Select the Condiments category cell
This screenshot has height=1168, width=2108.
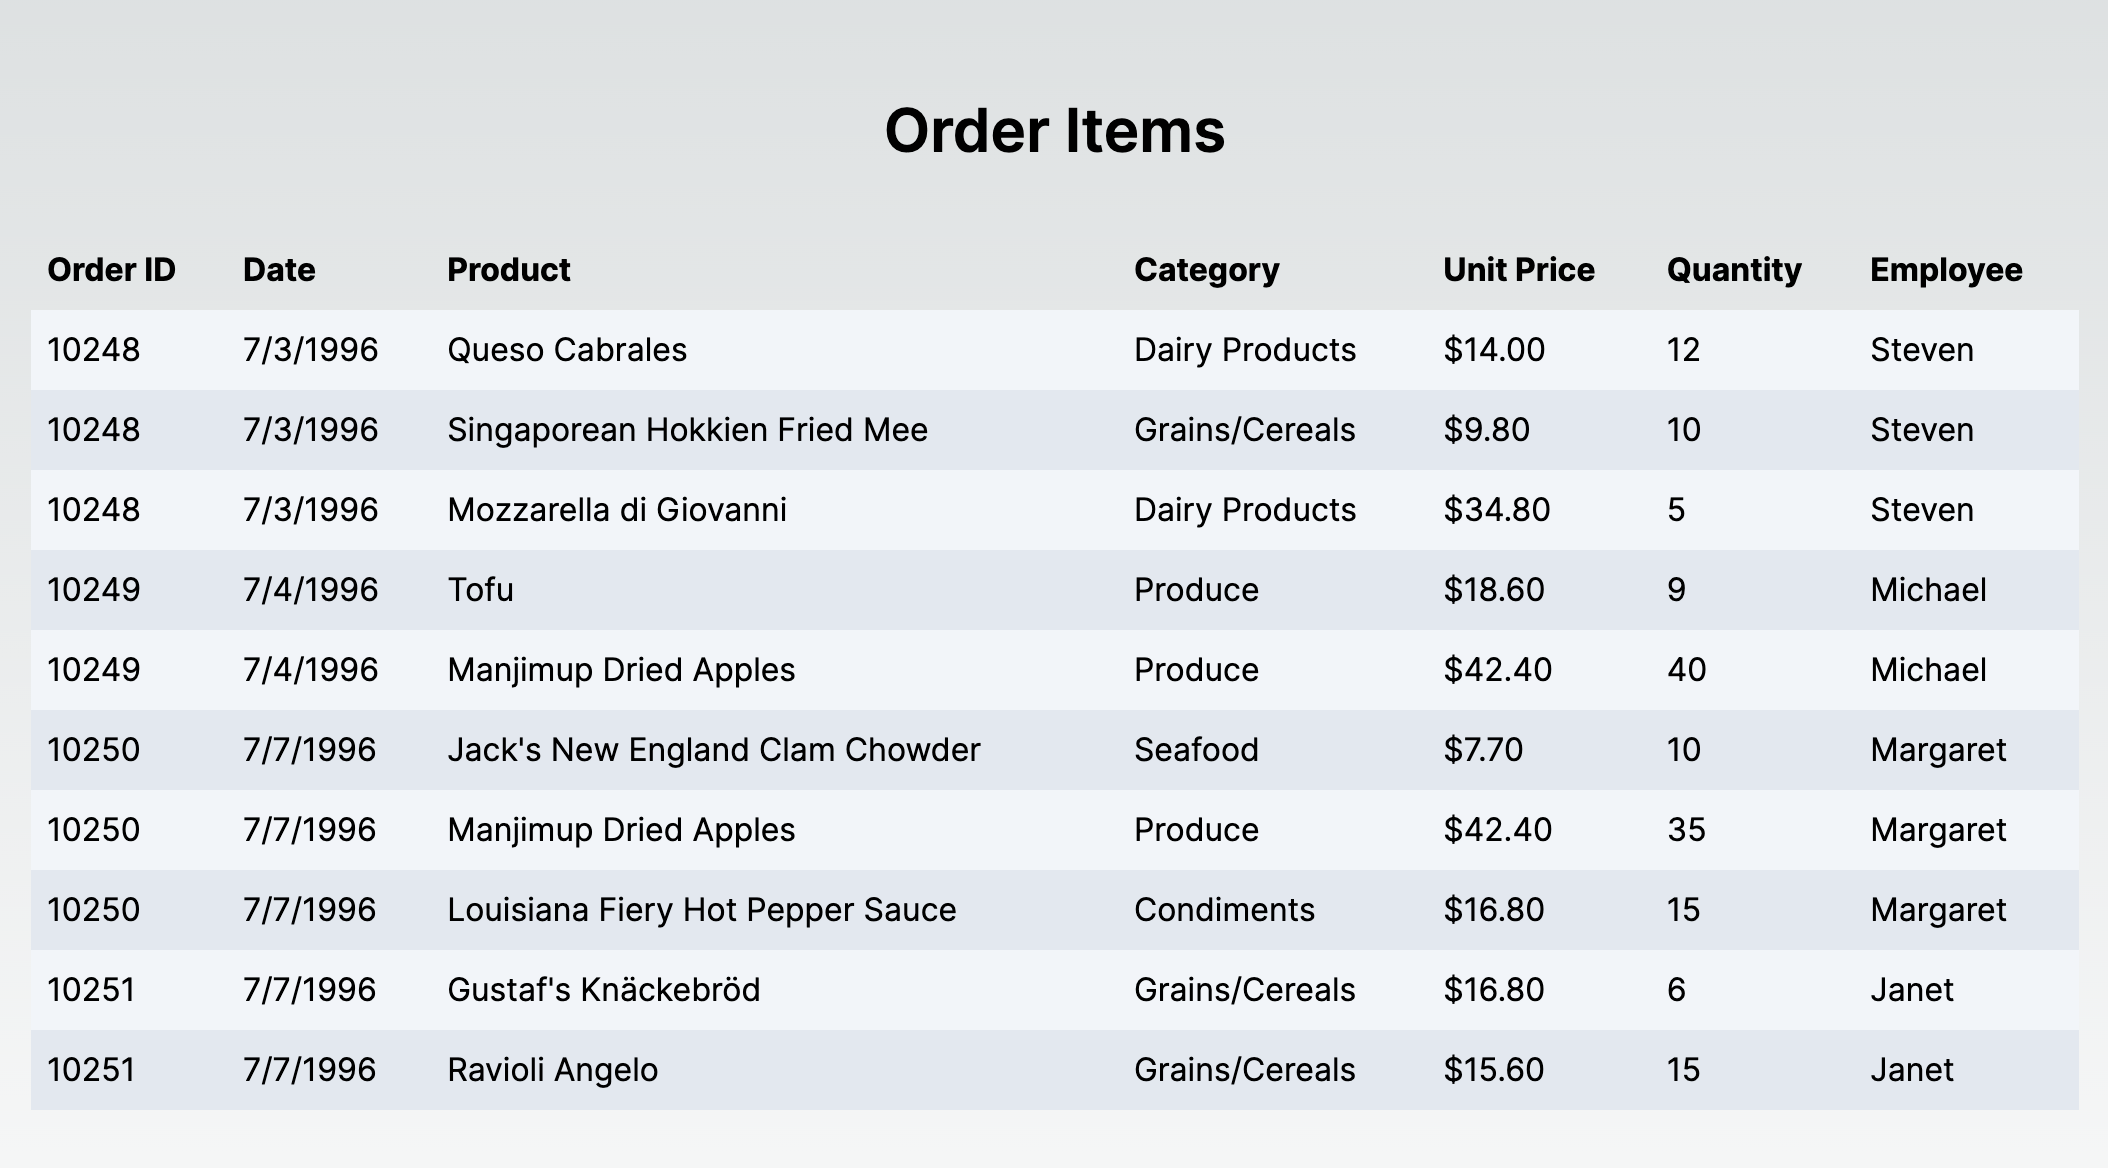tap(1224, 910)
